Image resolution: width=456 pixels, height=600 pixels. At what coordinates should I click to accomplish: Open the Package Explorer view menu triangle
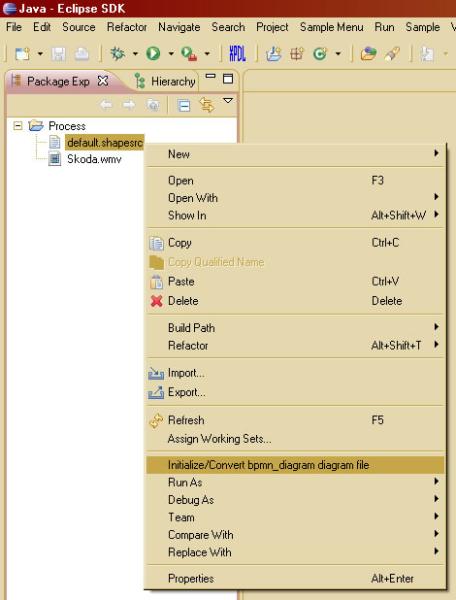coord(228,101)
